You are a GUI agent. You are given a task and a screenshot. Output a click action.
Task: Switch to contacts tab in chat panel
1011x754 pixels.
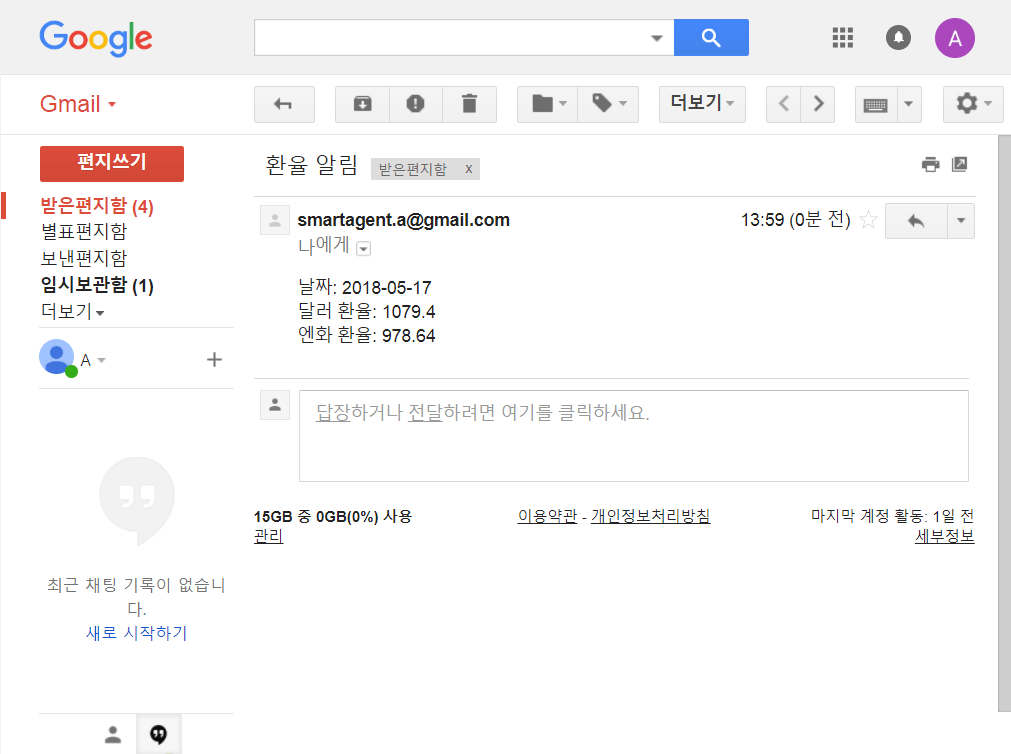click(x=113, y=735)
